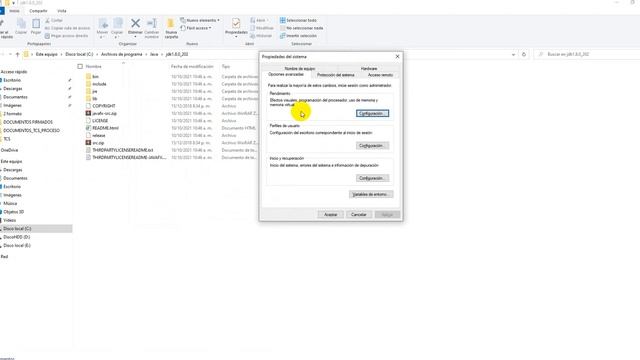This screenshot has width=640, height=360.
Task: Click the Mover a ribbon icon
Action: tap(102, 28)
